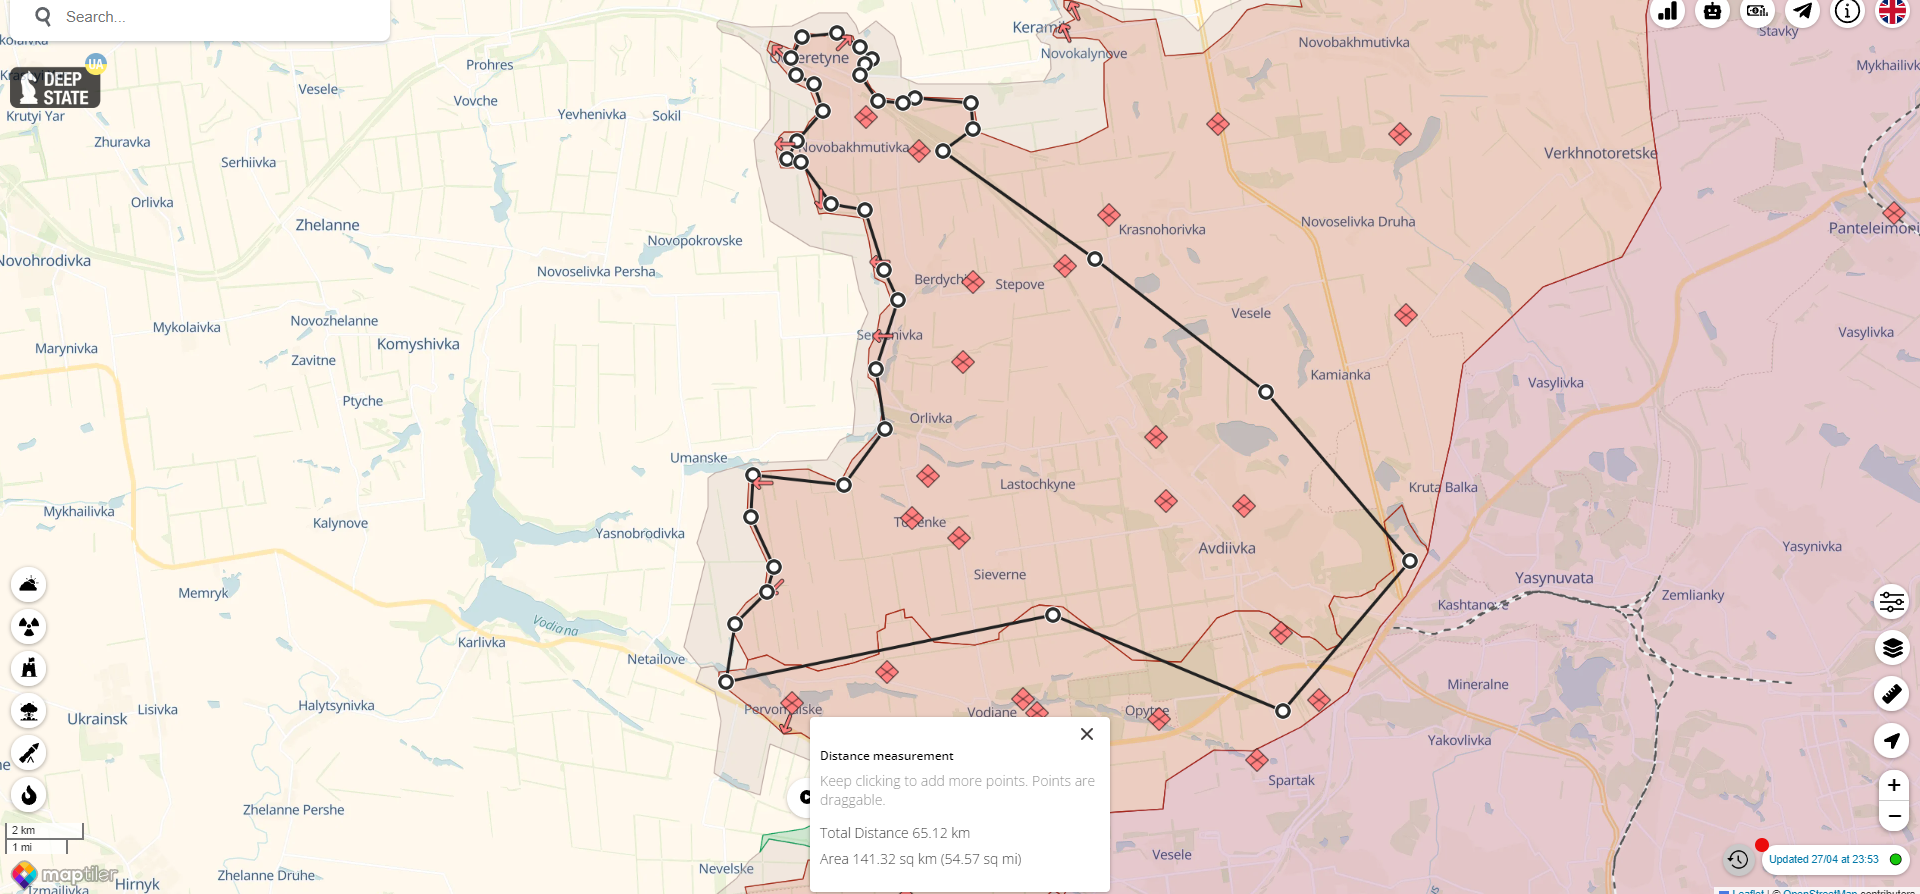This screenshot has height=894, width=1920.
Task: Toggle the nuclear blast mushroom-cloud tool
Action: click(29, 711)
